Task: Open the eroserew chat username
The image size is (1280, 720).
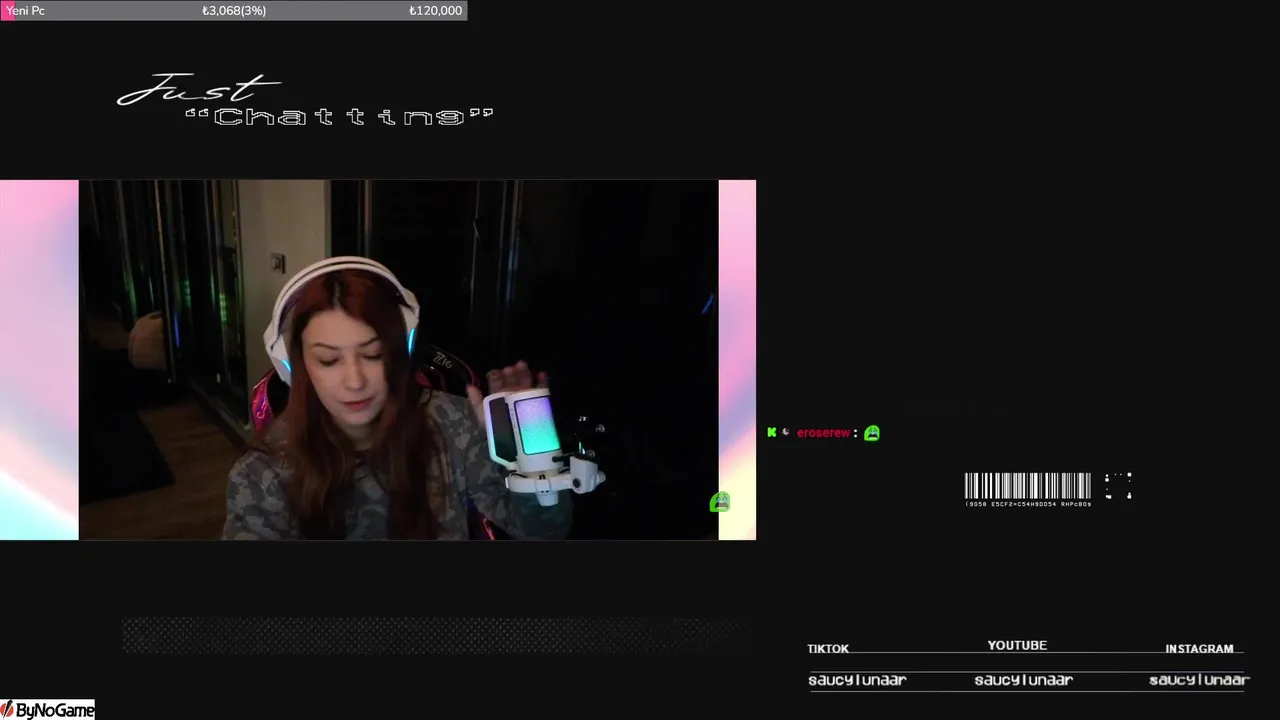Action: pos(823,433)
